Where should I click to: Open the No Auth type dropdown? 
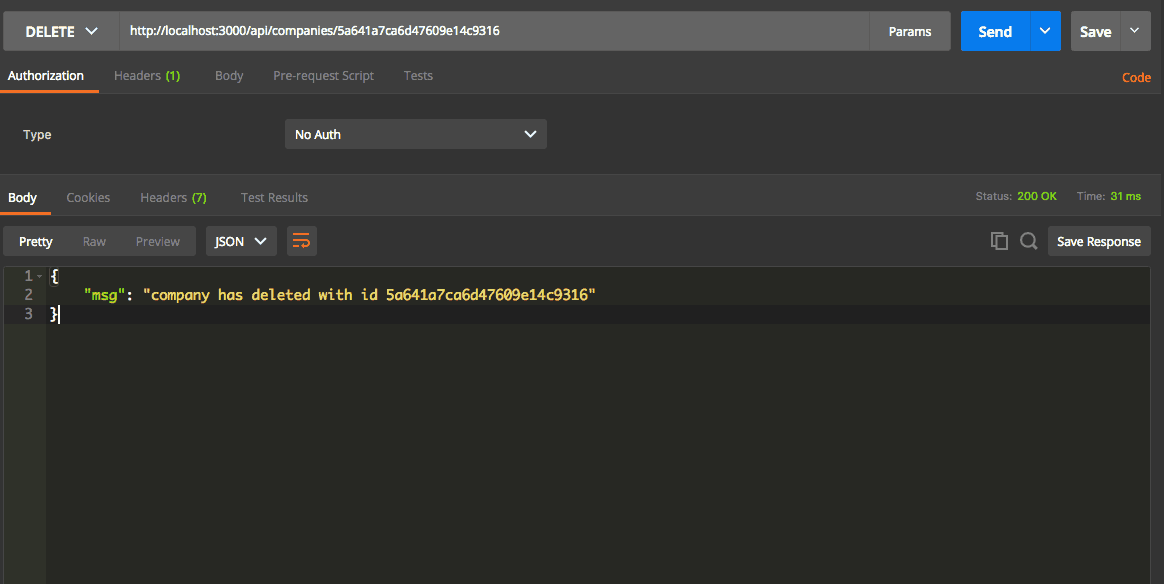pyautogui.click(x=416, y=134)
